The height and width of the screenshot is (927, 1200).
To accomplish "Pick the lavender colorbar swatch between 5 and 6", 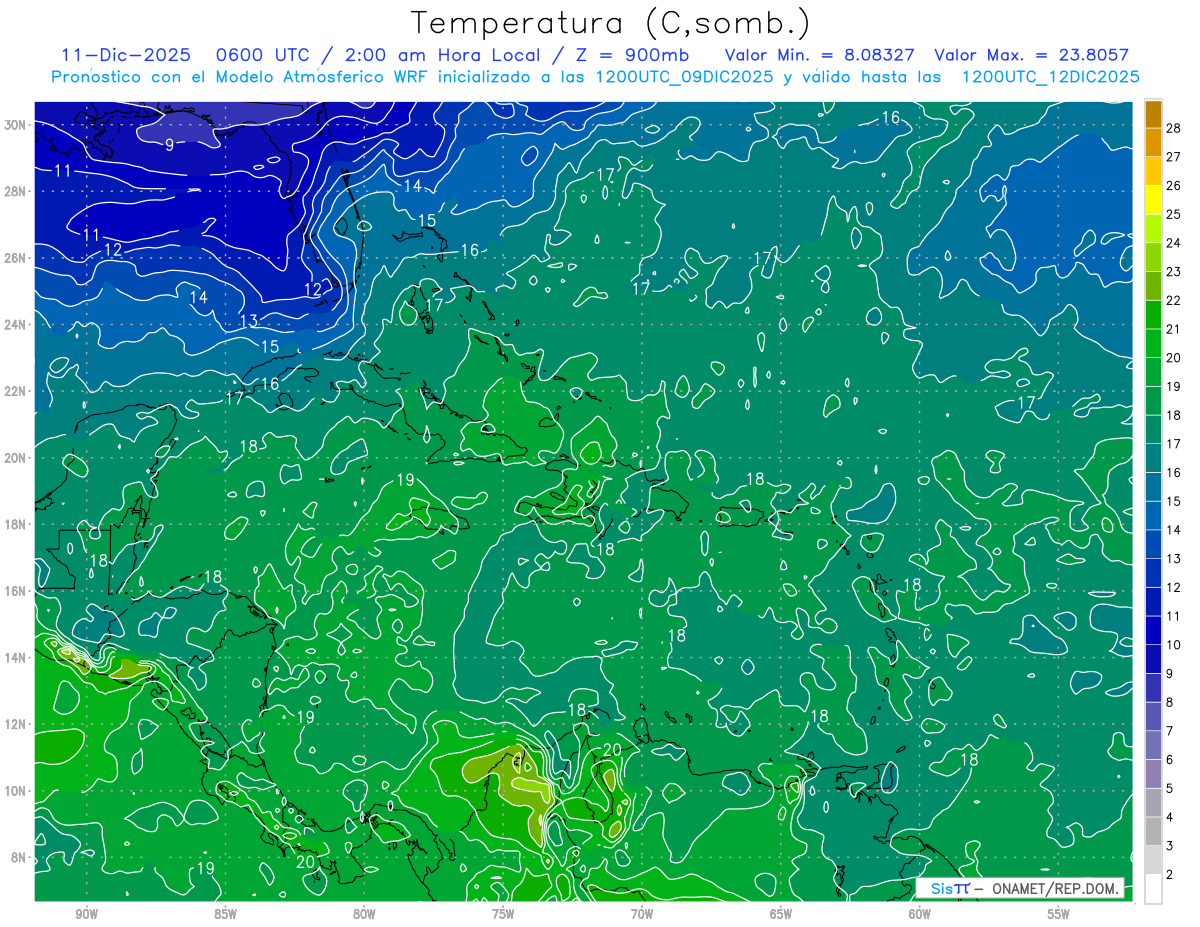I will pyautogui.click(x=1153, y=774).
